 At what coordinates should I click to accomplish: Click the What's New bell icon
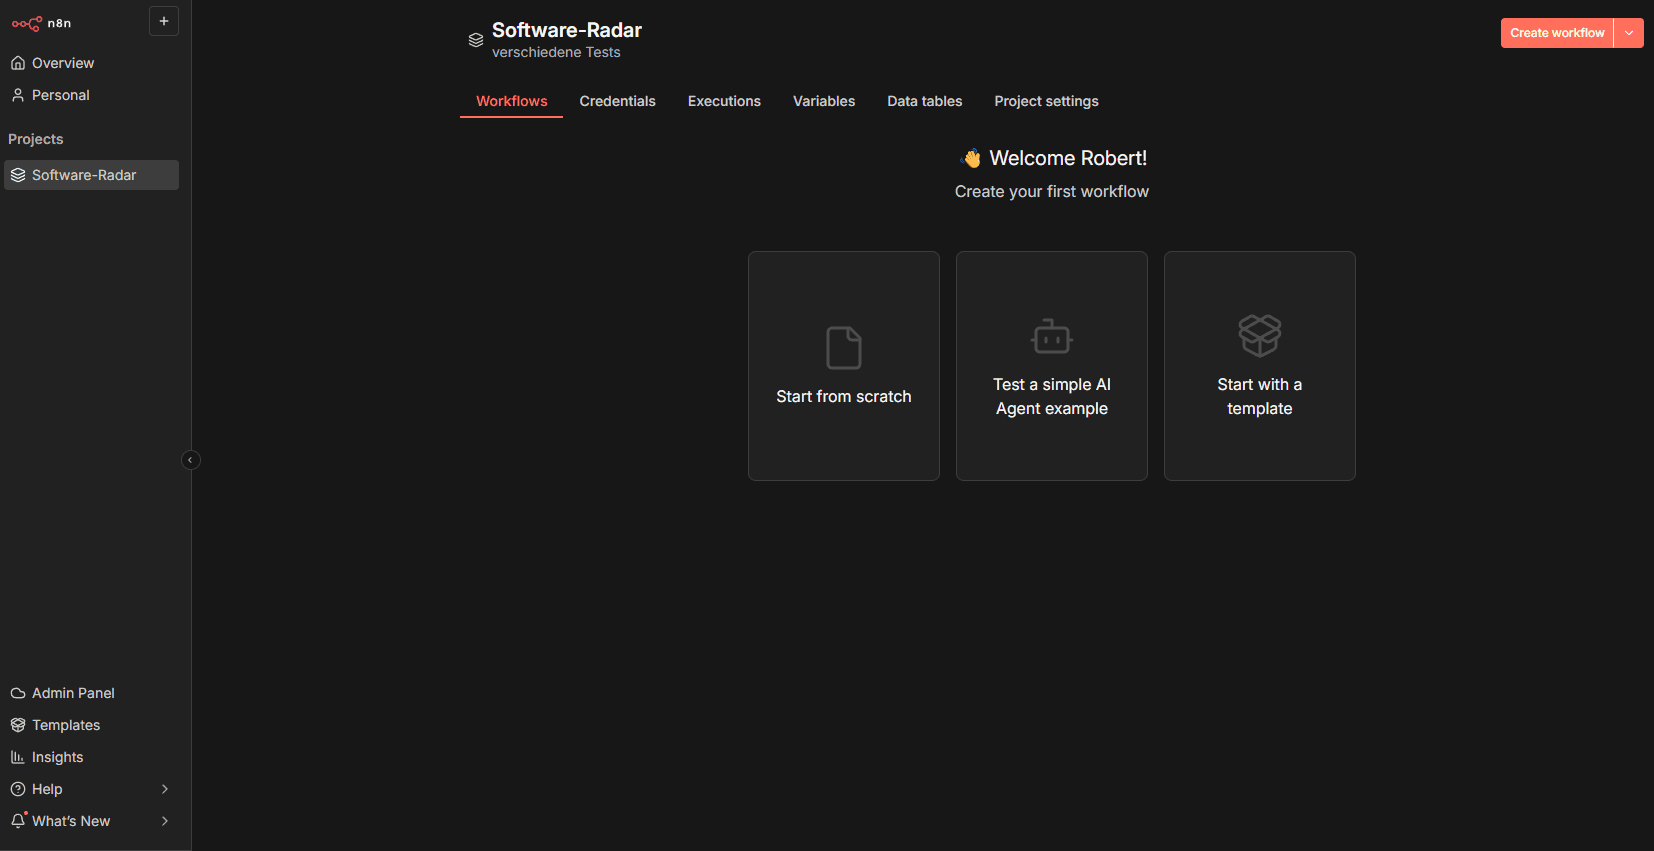point(18,821)
